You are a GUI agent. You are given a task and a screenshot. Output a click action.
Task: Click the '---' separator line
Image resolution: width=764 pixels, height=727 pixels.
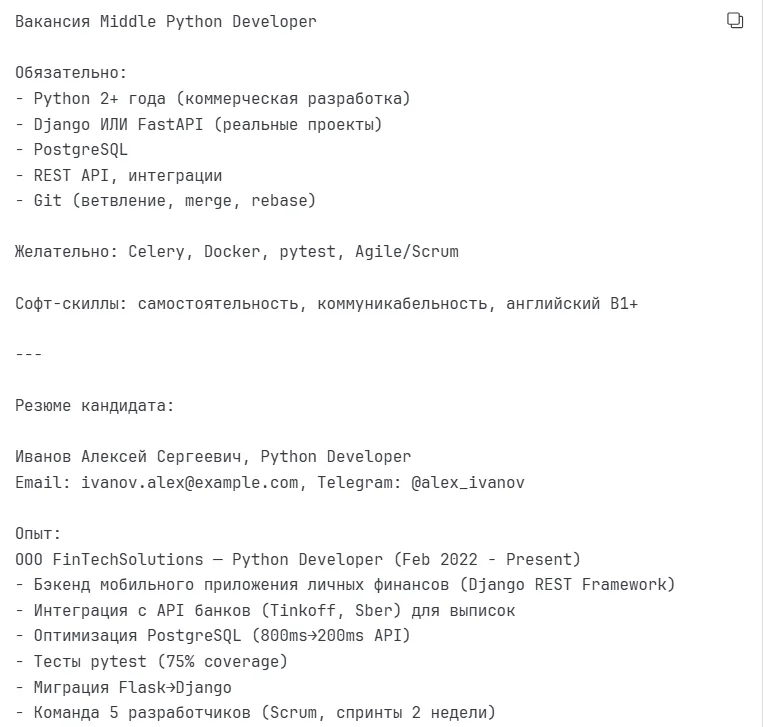pyautogui.click(x=28, y=354)
